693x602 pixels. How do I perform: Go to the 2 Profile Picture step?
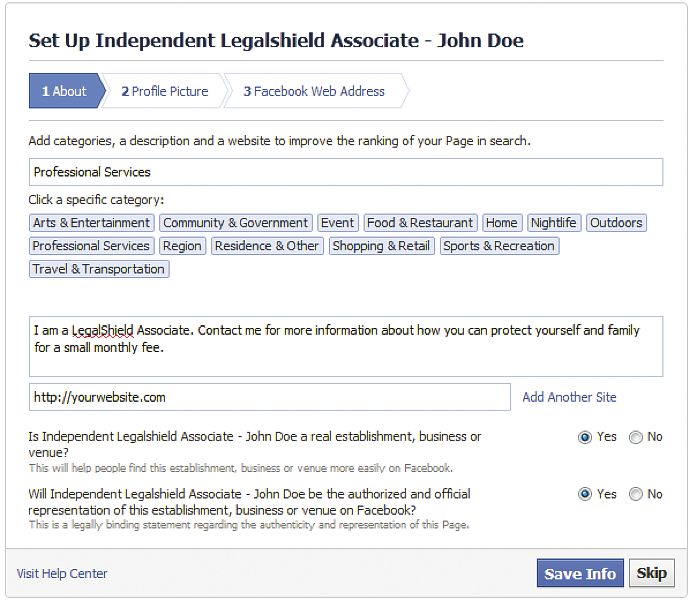[165, 91]
